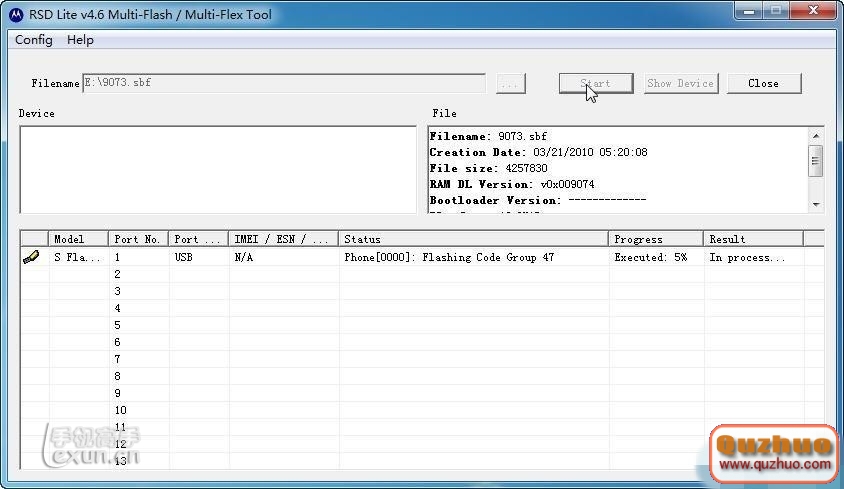Viewport: 844px width, 489px height.
Task: Click 'Filename: 9073.sbf' line in File panel
Action: pos(488,136)
